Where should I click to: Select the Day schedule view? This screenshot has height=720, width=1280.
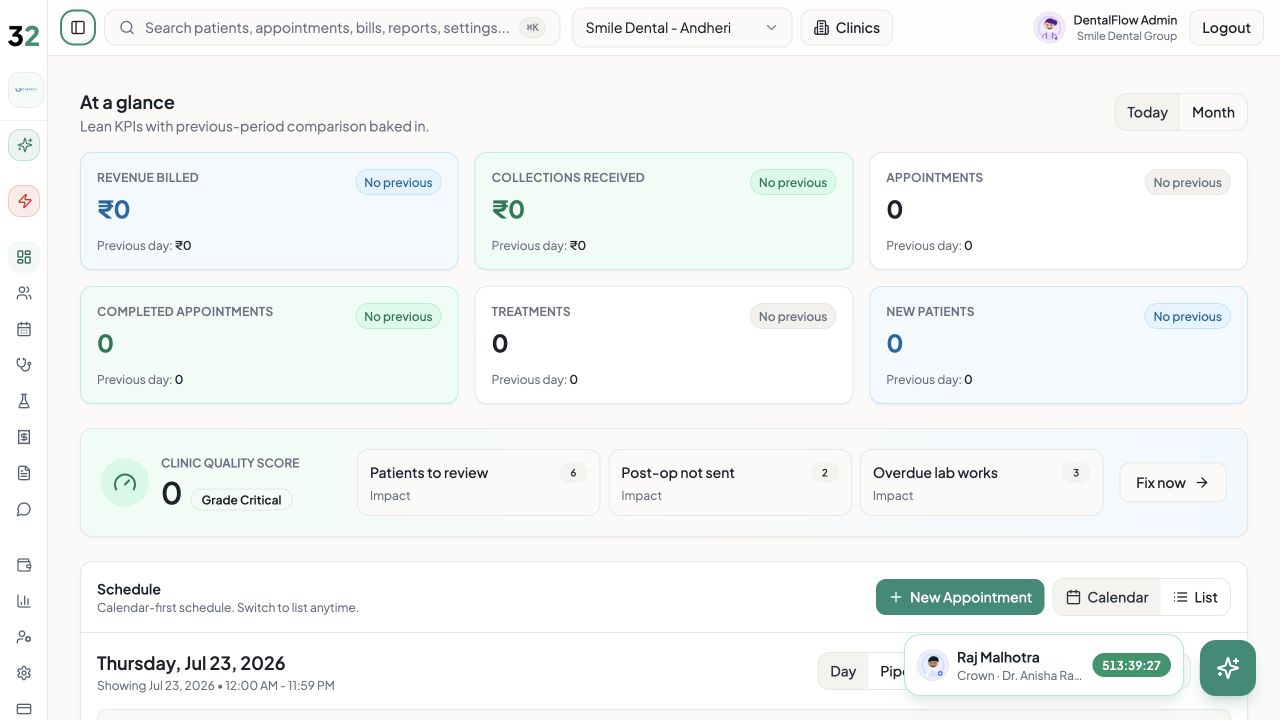coord(843,671)
